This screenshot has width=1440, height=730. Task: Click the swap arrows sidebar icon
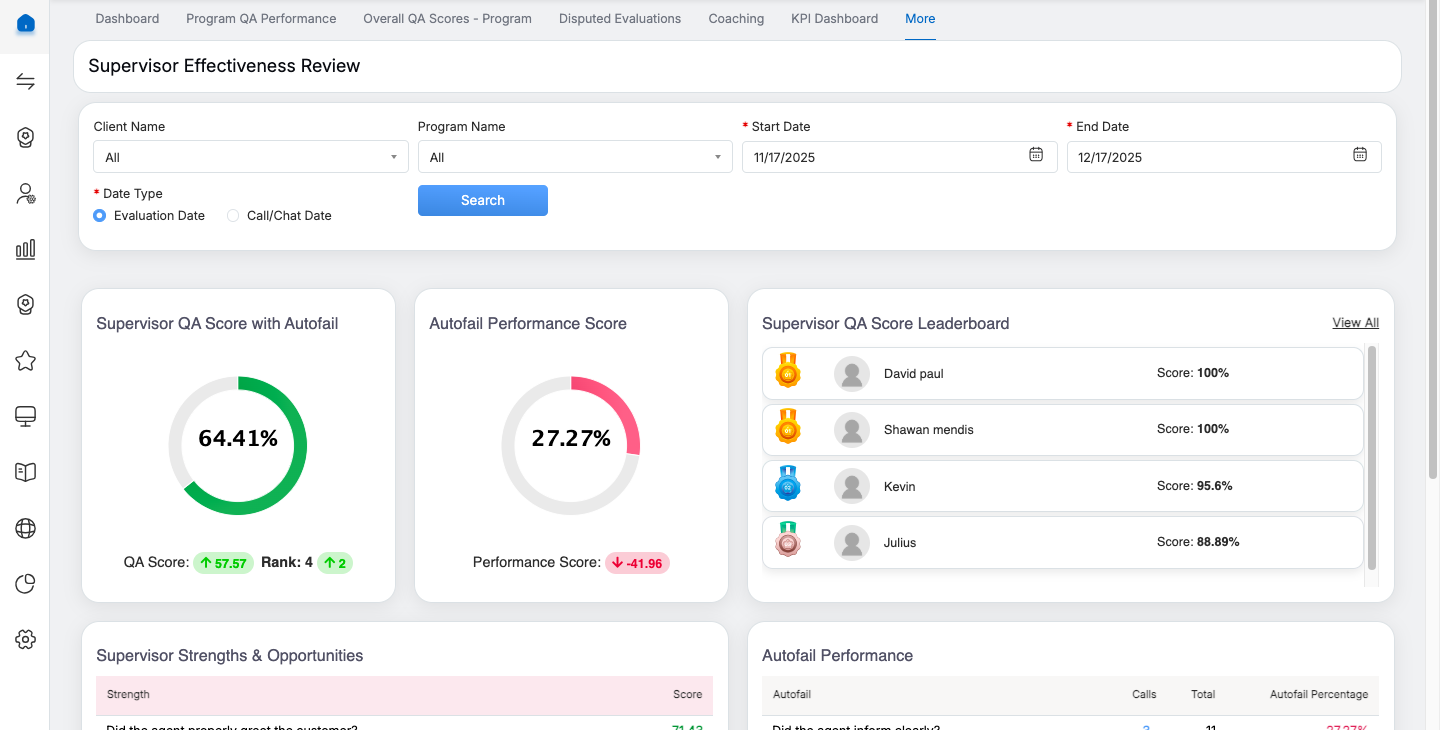[26, 82]
